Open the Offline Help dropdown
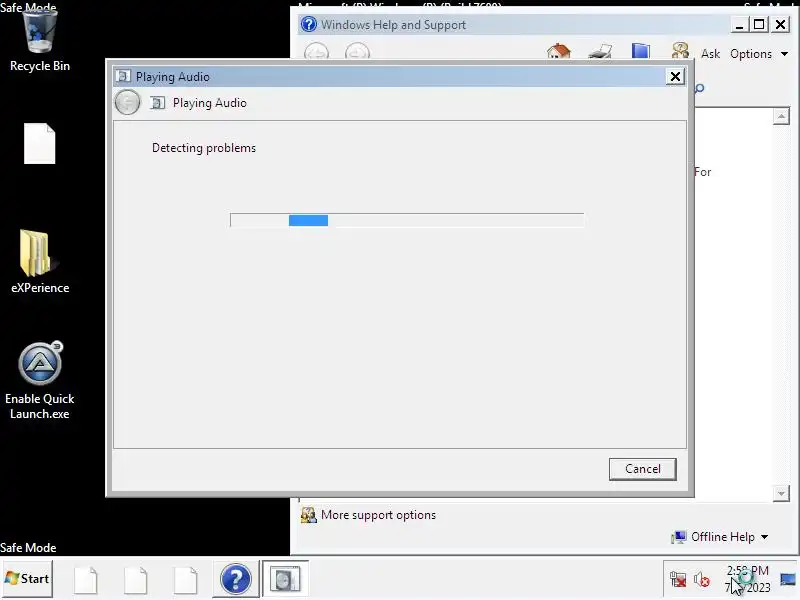 [730, 537]
